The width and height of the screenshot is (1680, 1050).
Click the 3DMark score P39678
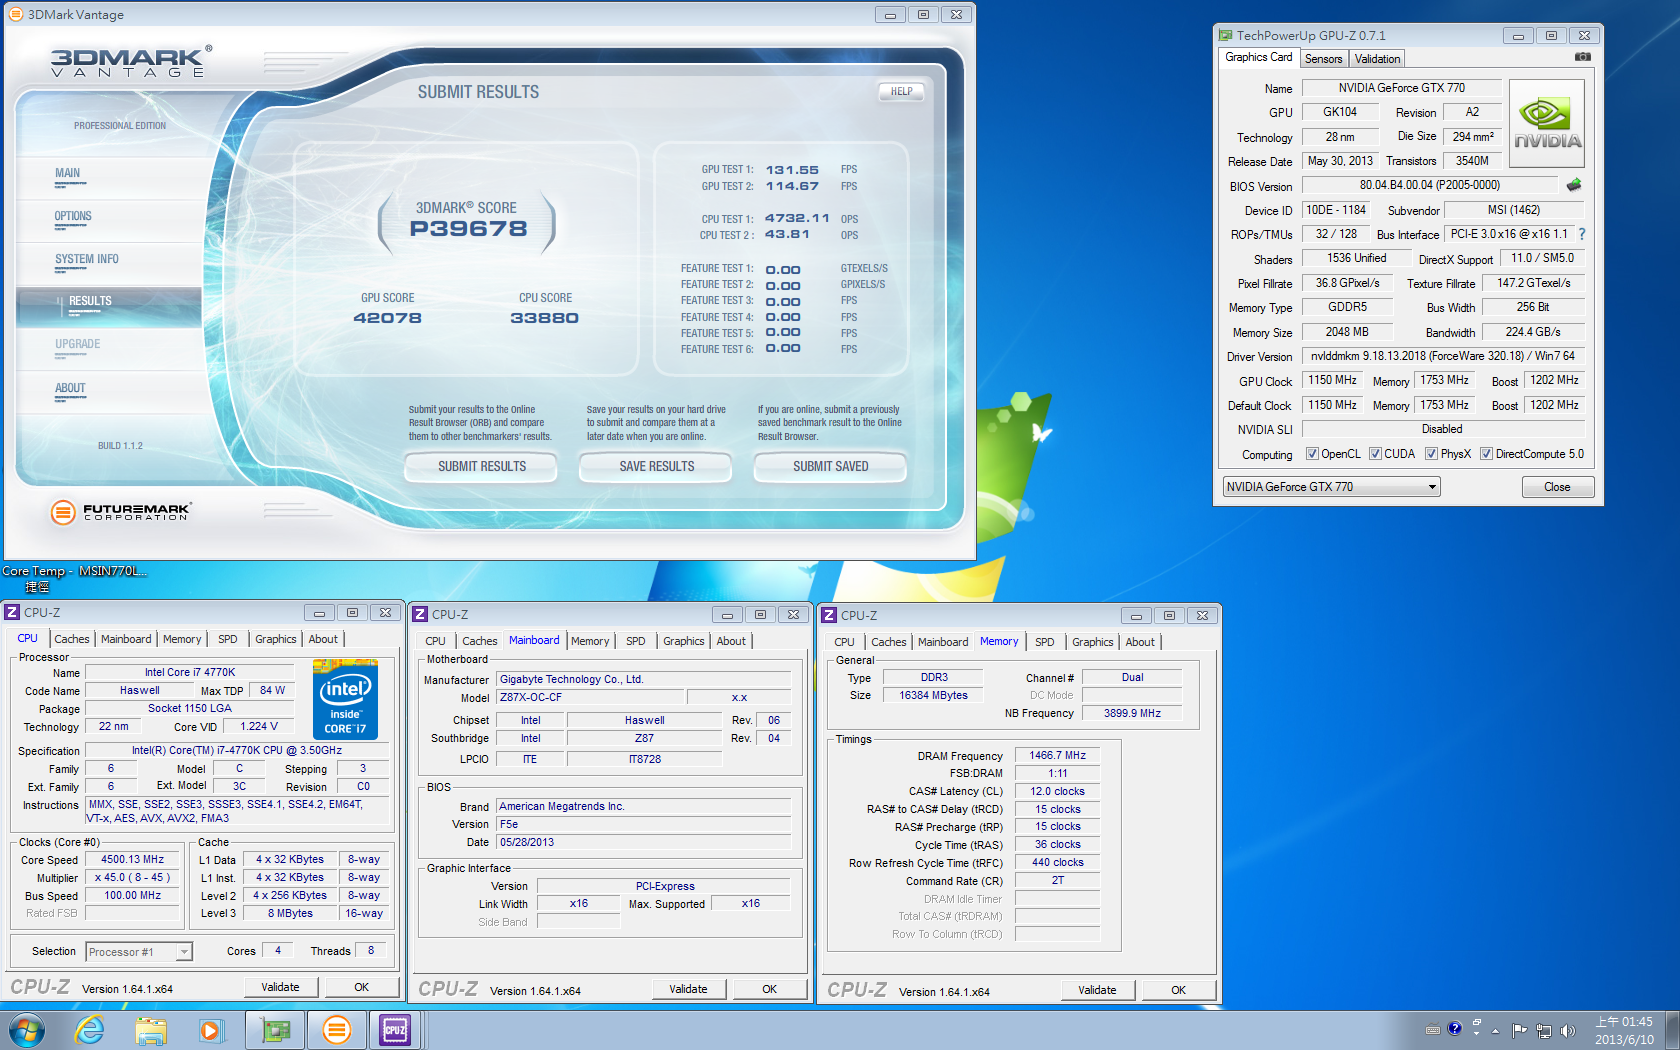pos(468,229)
